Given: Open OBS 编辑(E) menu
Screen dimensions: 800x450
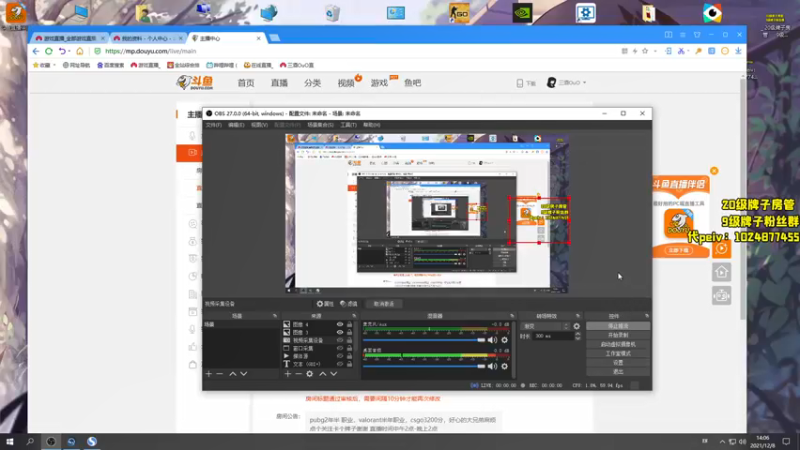Looking at the screenshot, I should (x=236, y=125).
